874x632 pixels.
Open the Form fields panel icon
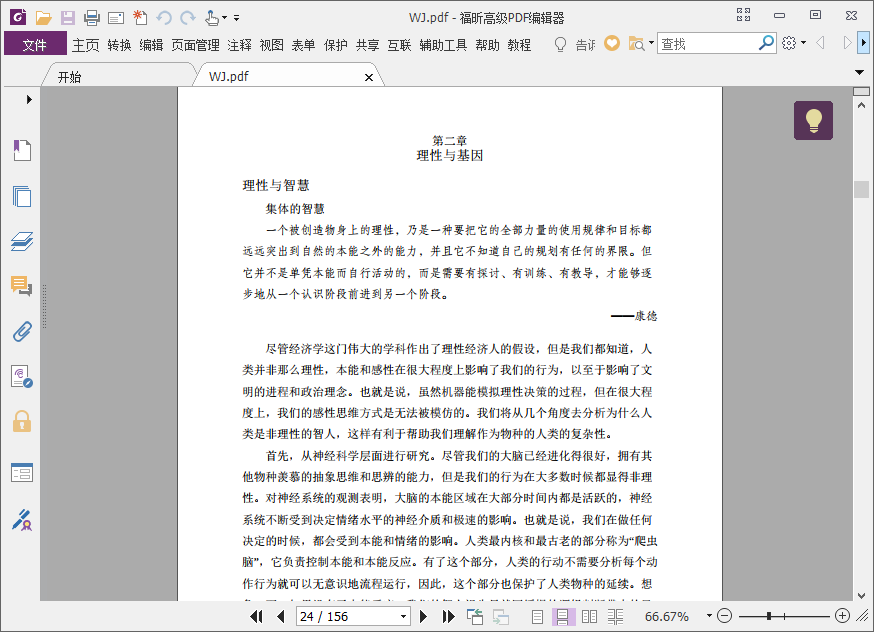[22, 473]
